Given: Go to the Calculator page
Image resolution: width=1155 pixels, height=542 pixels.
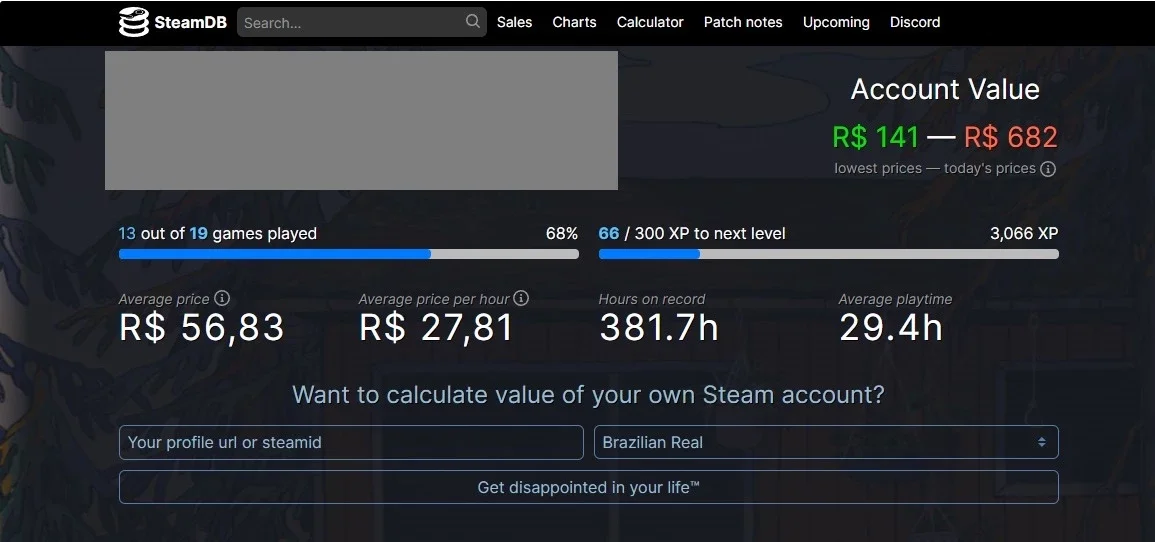Looking at the screenshot, I should [650, 22].
